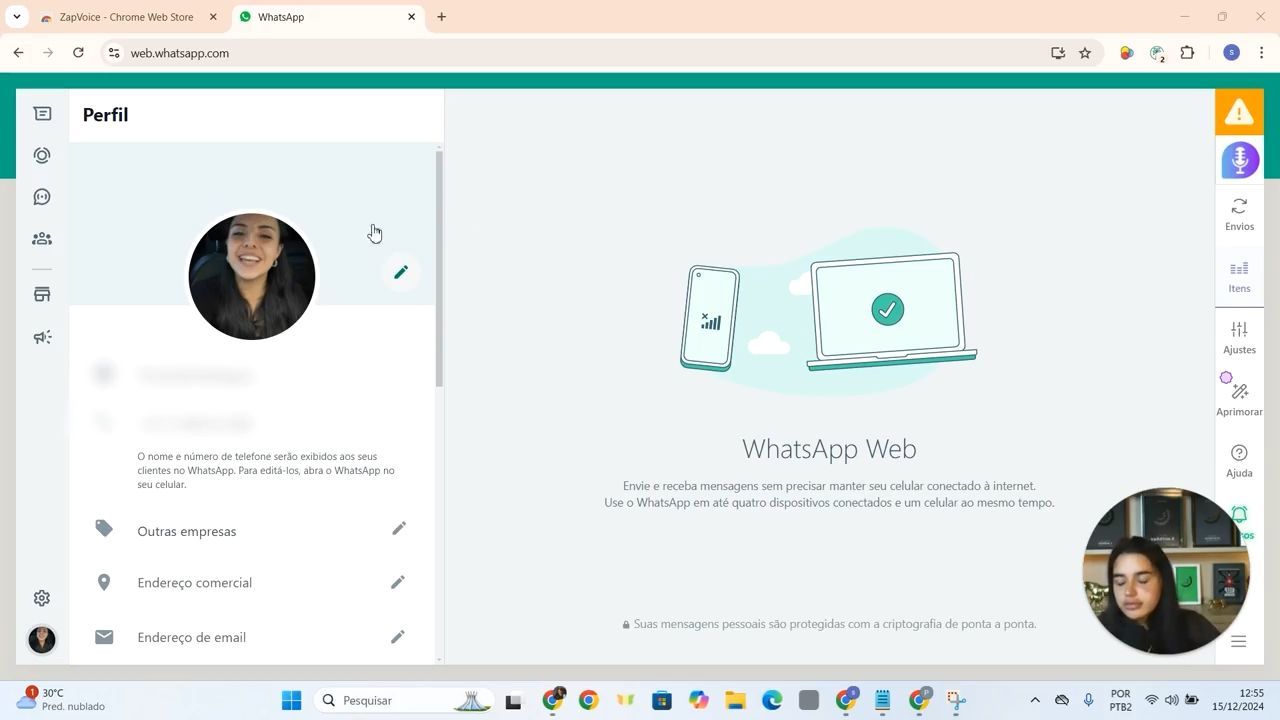Open a new browser tab

[x=442, y=17]
